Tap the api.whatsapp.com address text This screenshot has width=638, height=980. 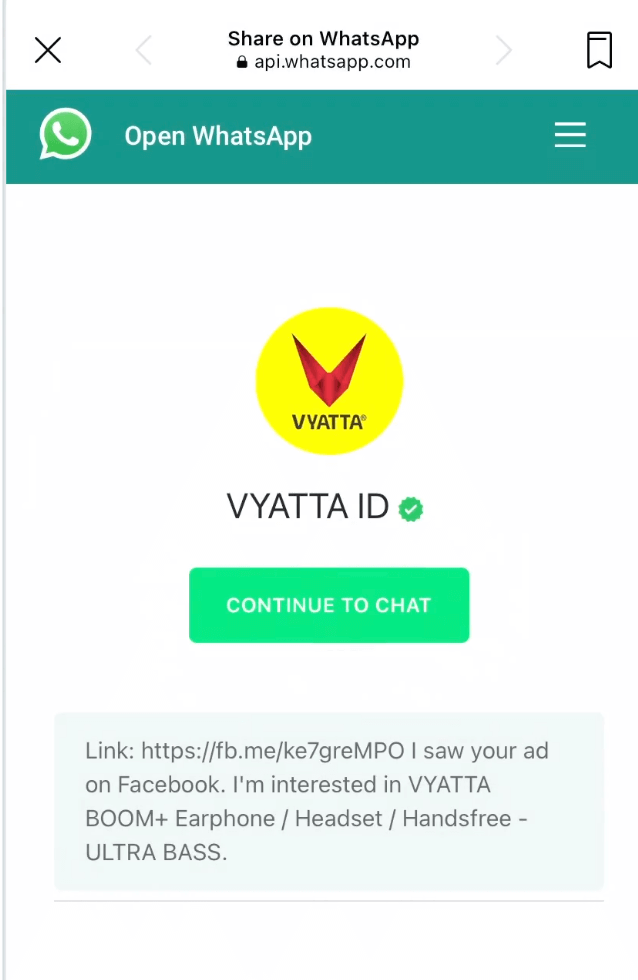[x=332, y=62]
